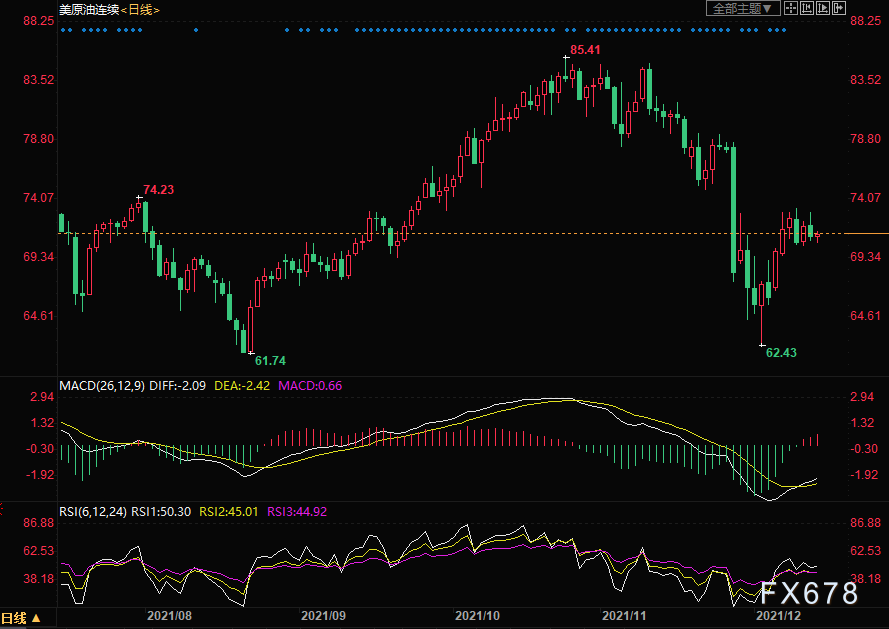Click the 78.80 label on left price axis

coord(39,138)
